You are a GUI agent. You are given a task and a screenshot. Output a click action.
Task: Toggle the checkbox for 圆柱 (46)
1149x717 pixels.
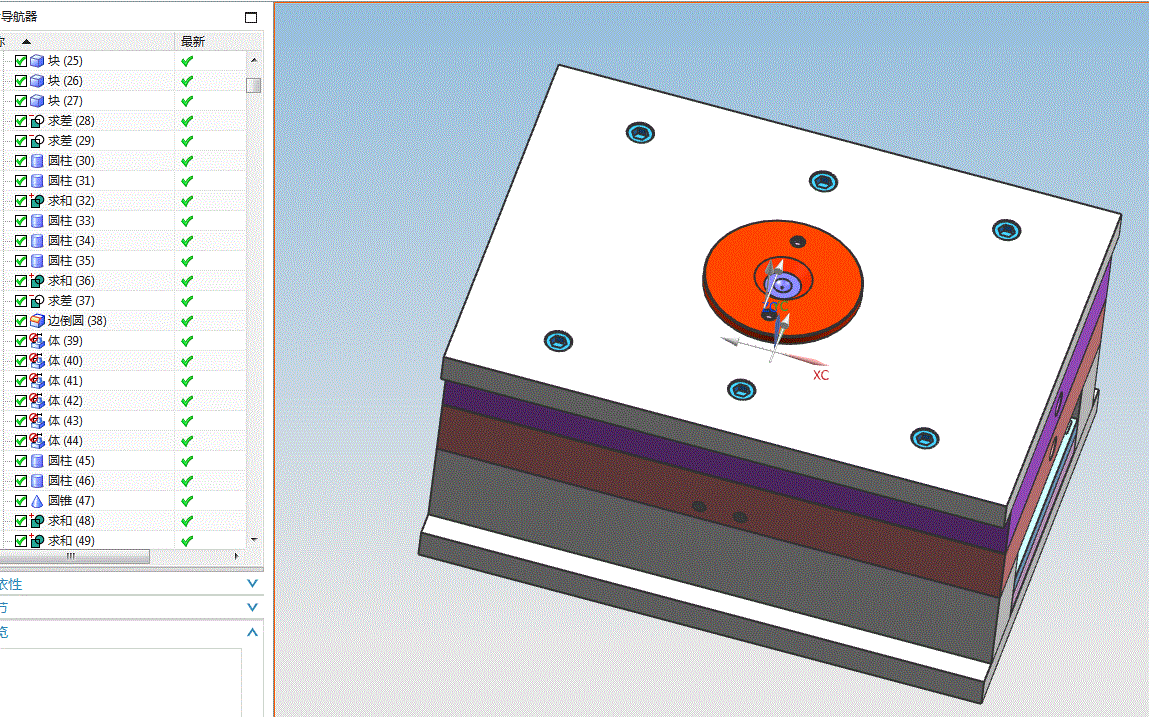[x=21, y=481]
